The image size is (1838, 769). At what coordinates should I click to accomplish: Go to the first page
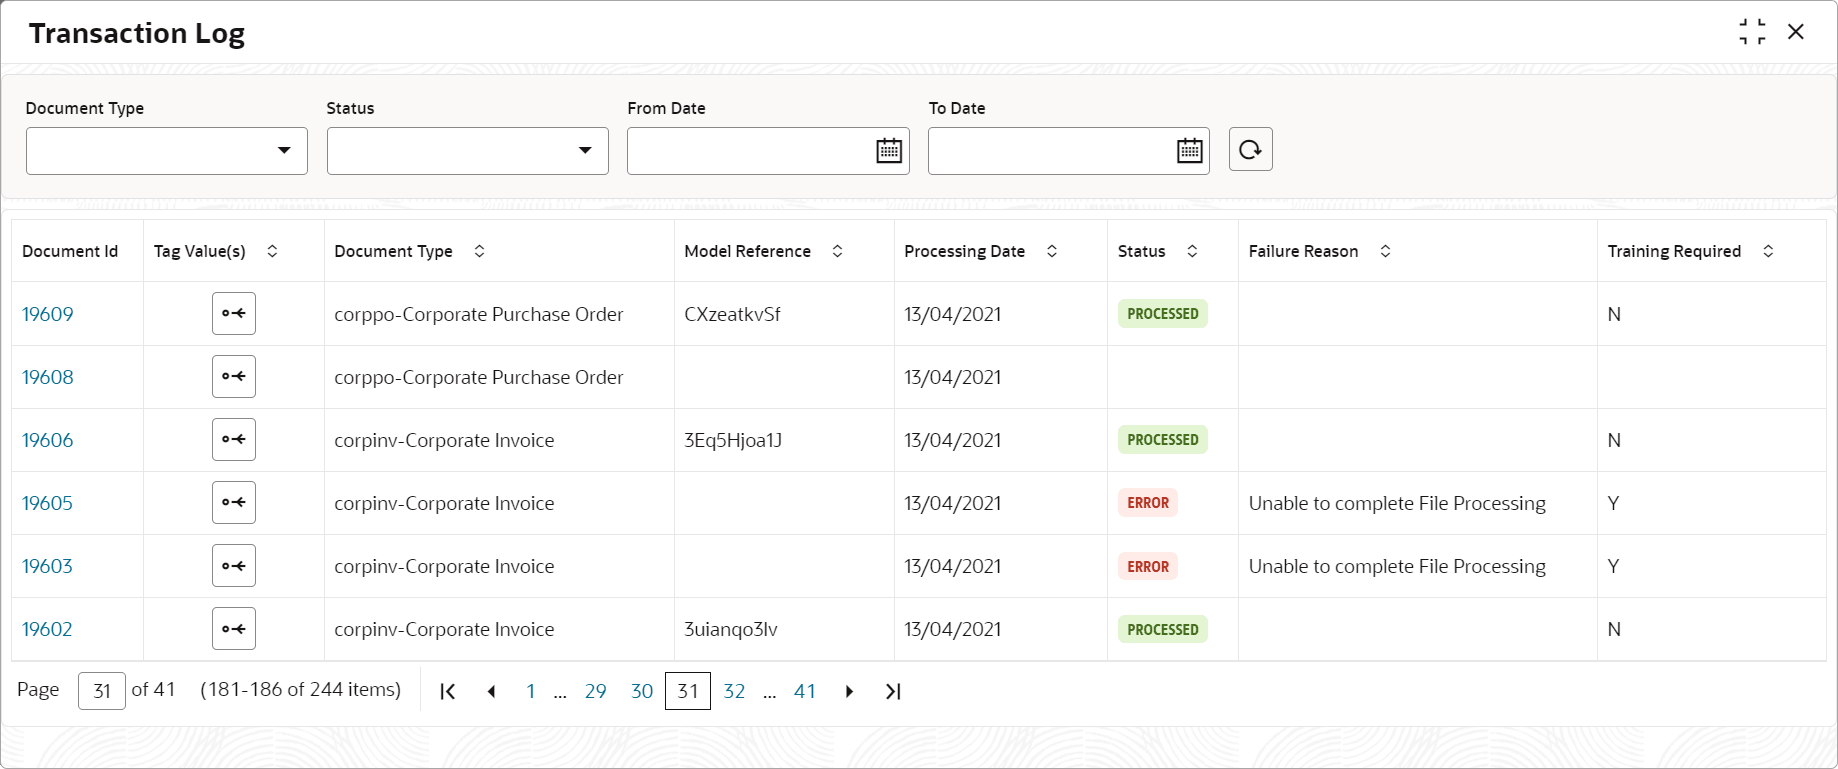point(448,691)
